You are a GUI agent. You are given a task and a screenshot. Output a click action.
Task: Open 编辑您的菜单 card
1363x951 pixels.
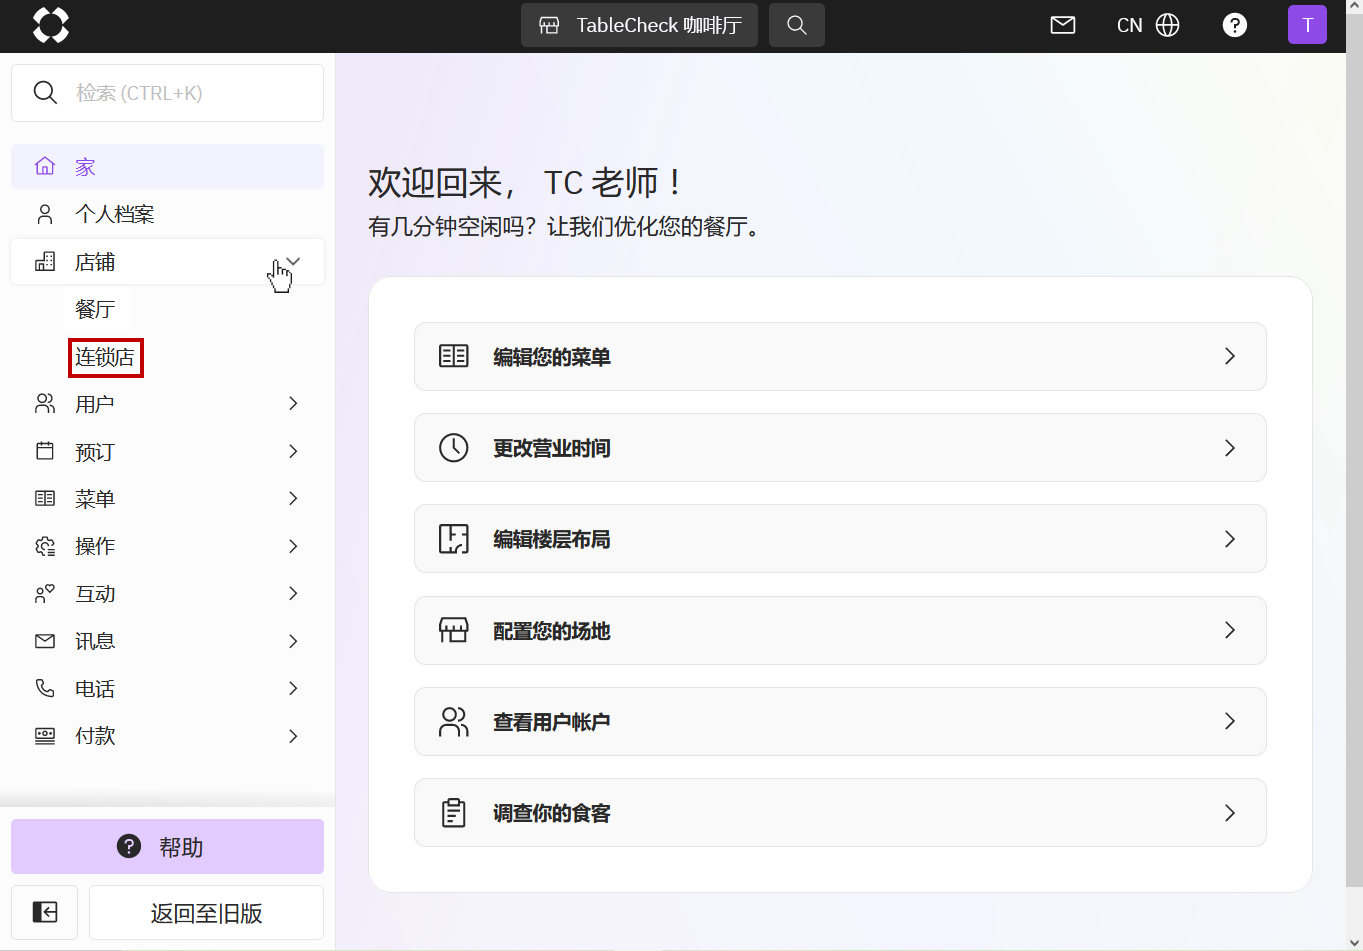(x=840, y=356)
